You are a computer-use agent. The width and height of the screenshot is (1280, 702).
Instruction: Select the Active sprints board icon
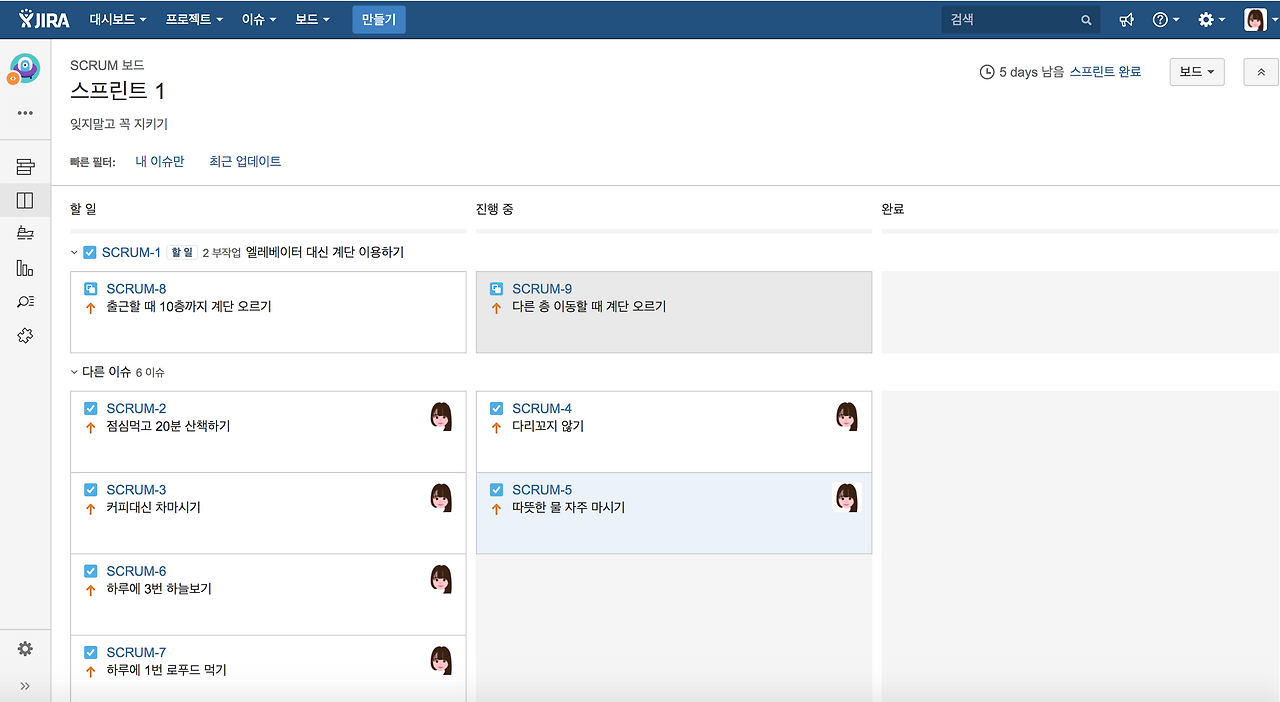coord(25,201)
